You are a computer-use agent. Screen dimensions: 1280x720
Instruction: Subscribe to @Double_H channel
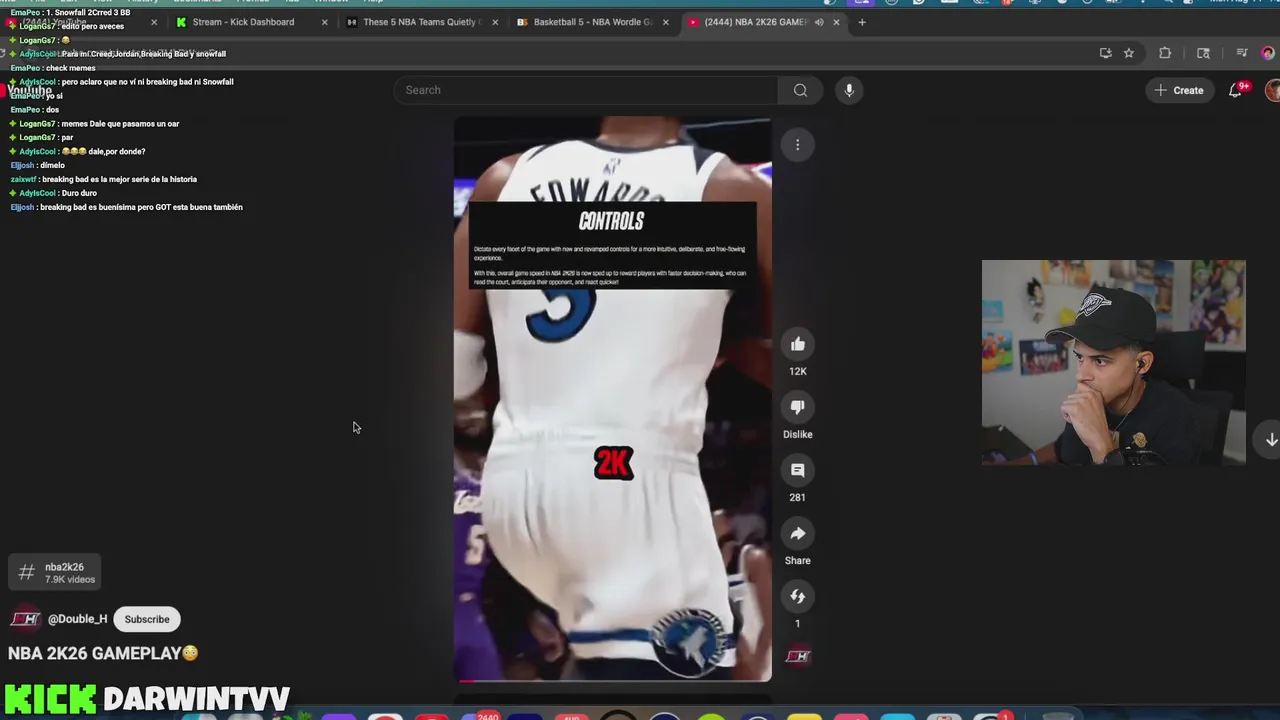click(x=147, y=619)
